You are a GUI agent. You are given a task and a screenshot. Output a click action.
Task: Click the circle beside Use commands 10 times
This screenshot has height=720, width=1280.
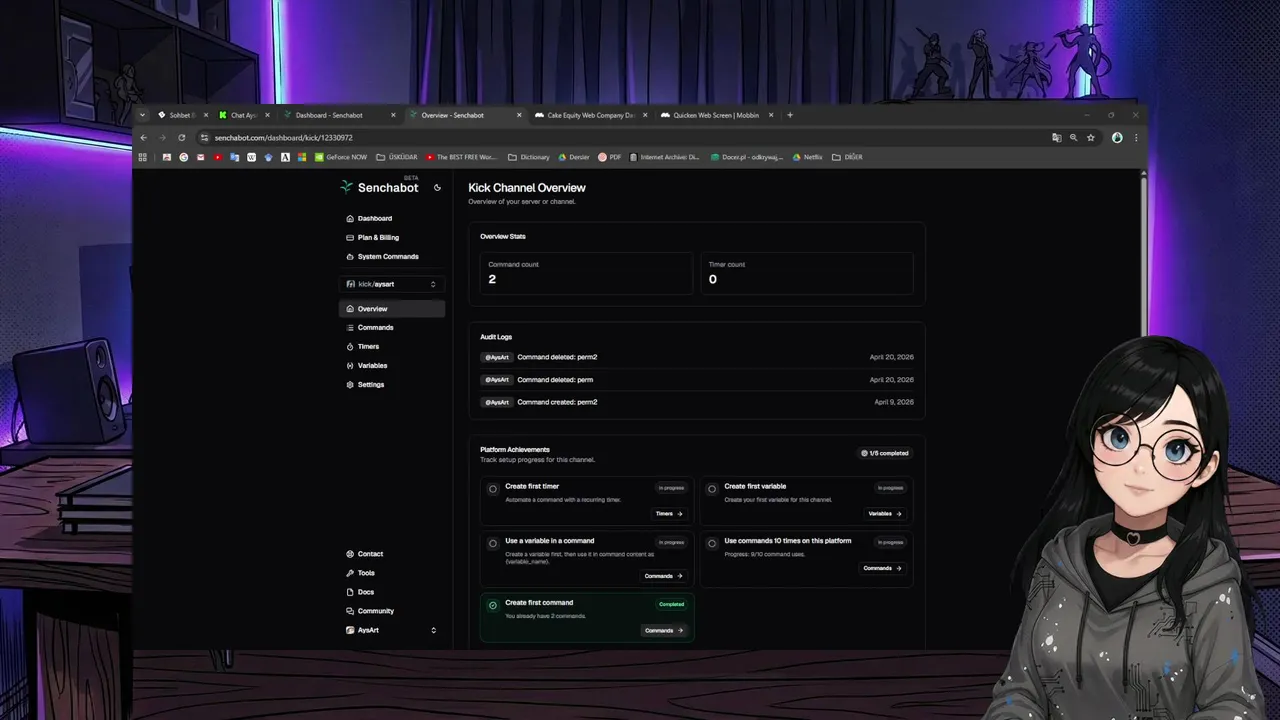(x=712, y=544)
